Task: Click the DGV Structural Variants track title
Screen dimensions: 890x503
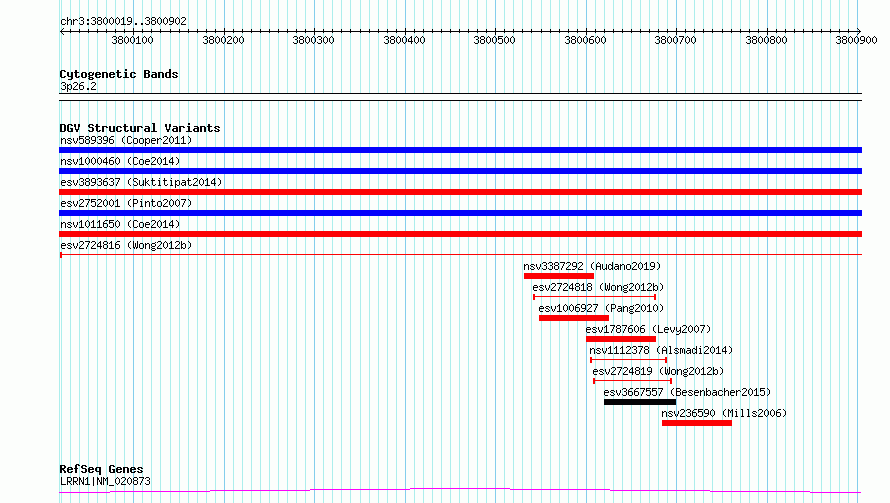Action: [x=140, y=128]
